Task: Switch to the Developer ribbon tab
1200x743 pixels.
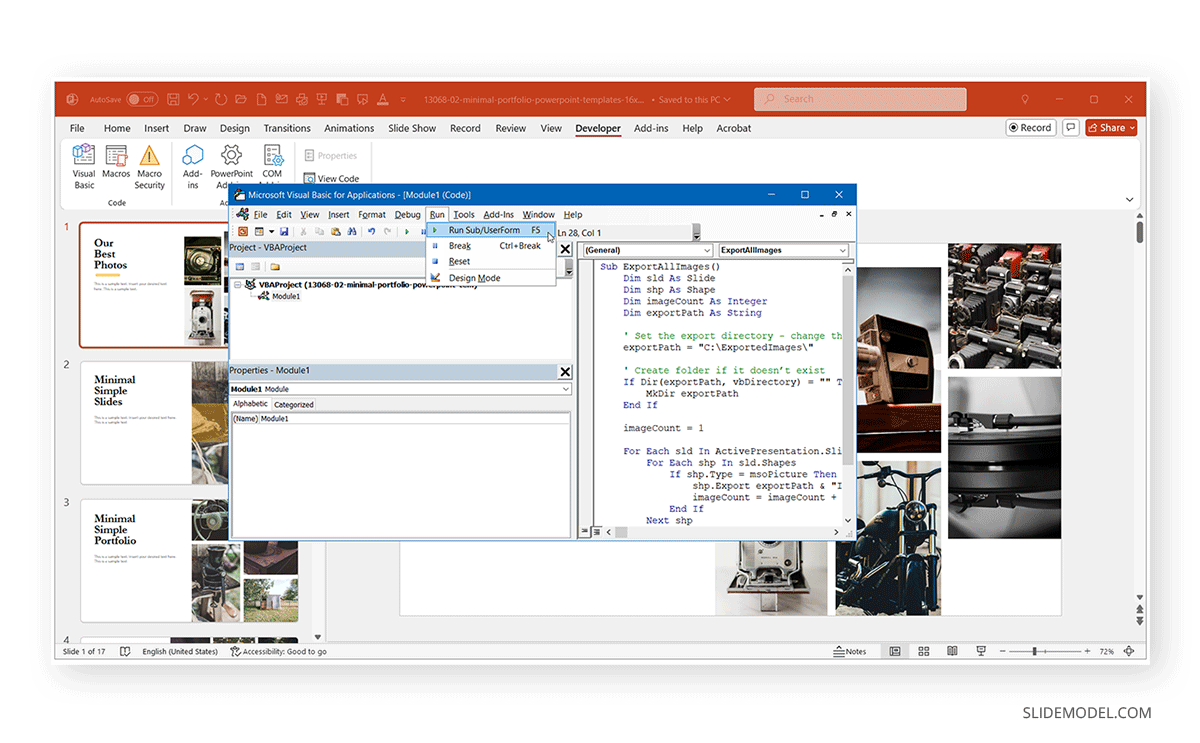Action: pyautogui.click(x=598, y=128)
